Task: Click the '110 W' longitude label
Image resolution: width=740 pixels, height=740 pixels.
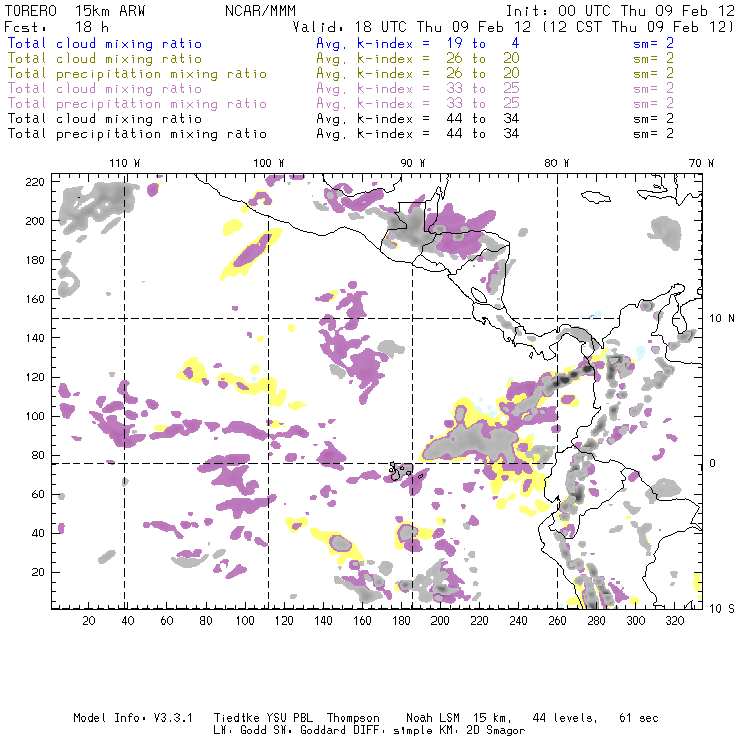Action: (125, 163)
